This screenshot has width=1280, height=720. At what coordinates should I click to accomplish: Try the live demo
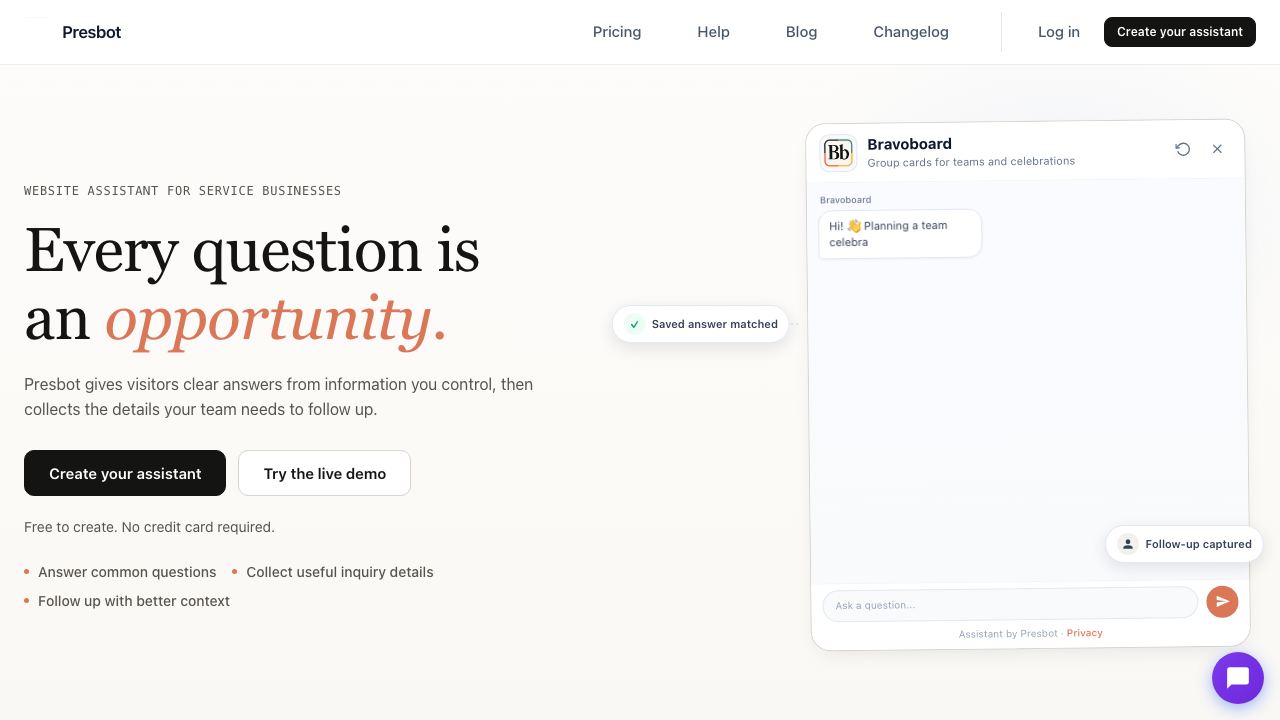324,473
